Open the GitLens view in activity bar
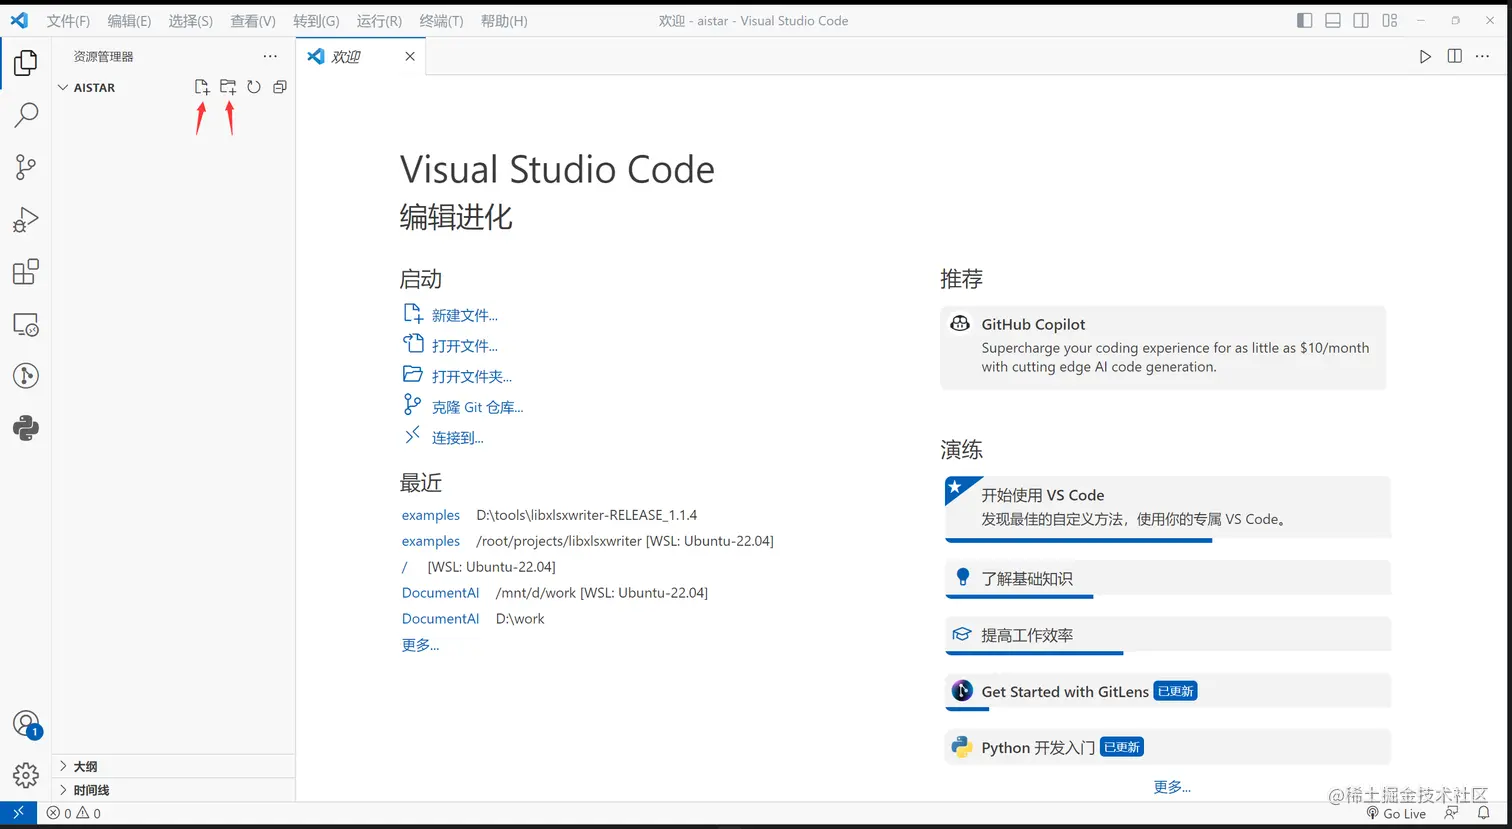Viewport: 1512px width, 829px height. click(x=26, y=376)
